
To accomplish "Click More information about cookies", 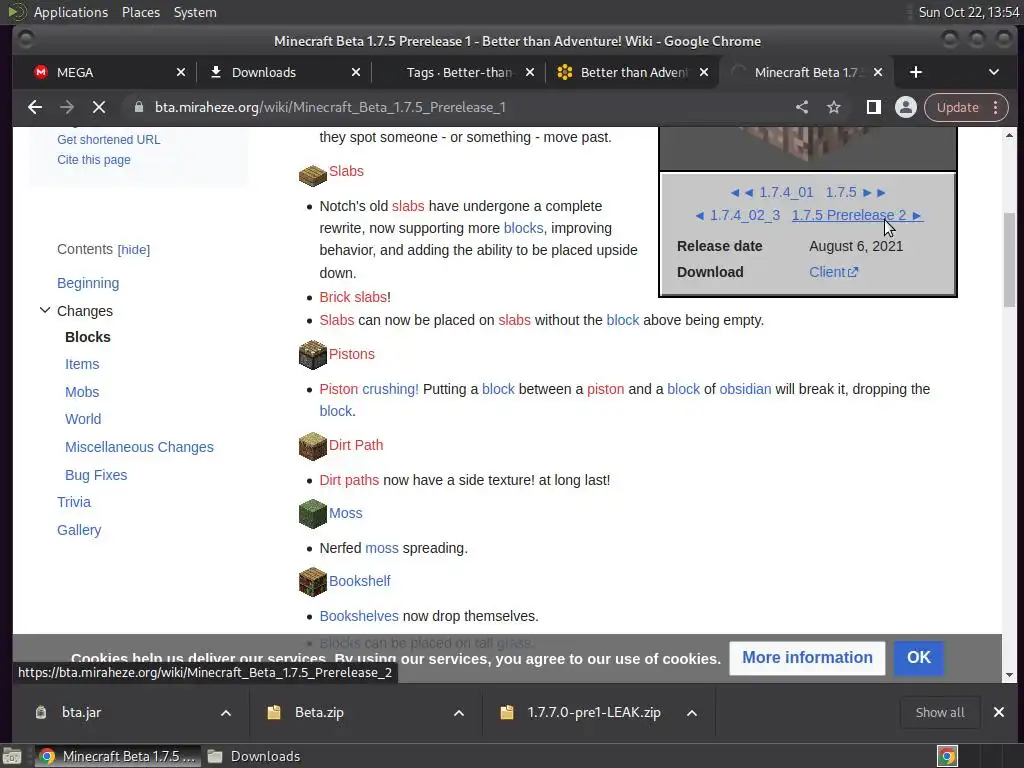I will (807, 658).
